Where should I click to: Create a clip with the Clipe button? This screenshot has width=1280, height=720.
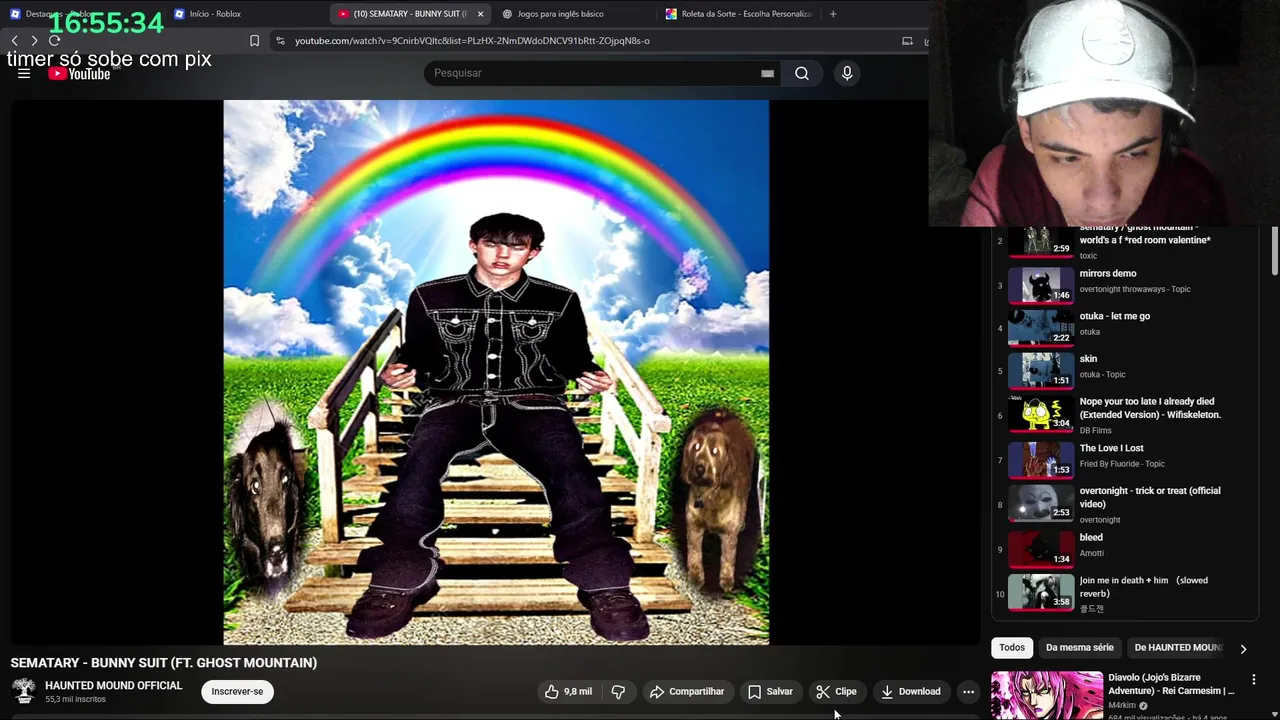836,692
